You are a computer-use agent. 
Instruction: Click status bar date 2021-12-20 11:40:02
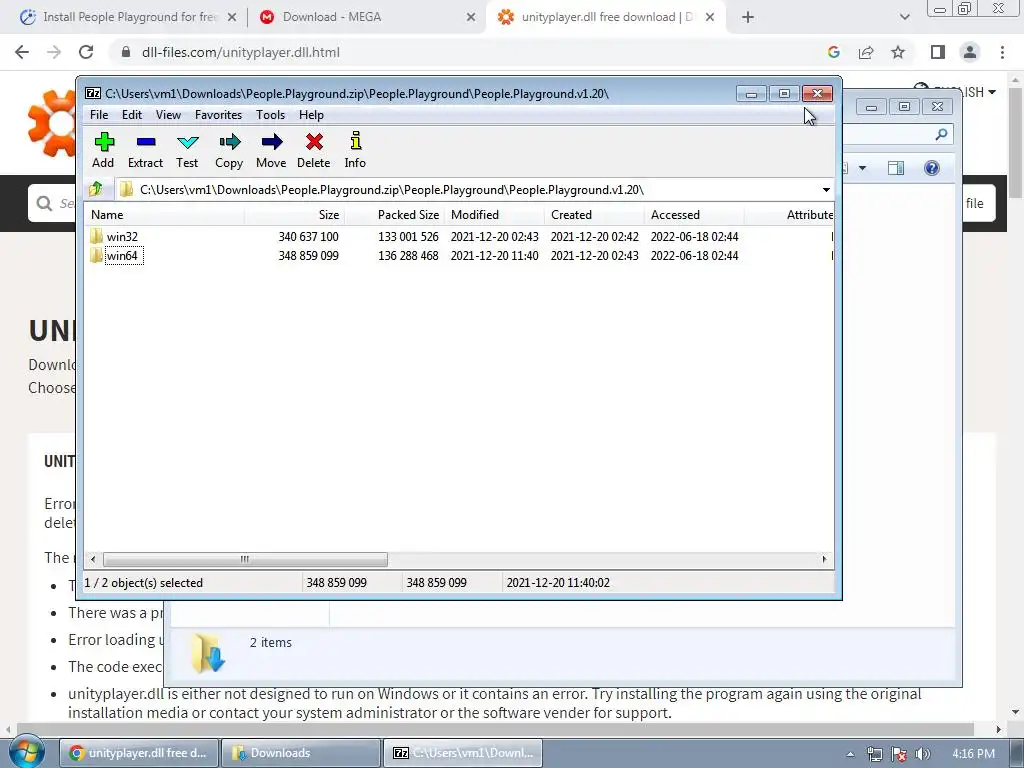pos(558,583)
